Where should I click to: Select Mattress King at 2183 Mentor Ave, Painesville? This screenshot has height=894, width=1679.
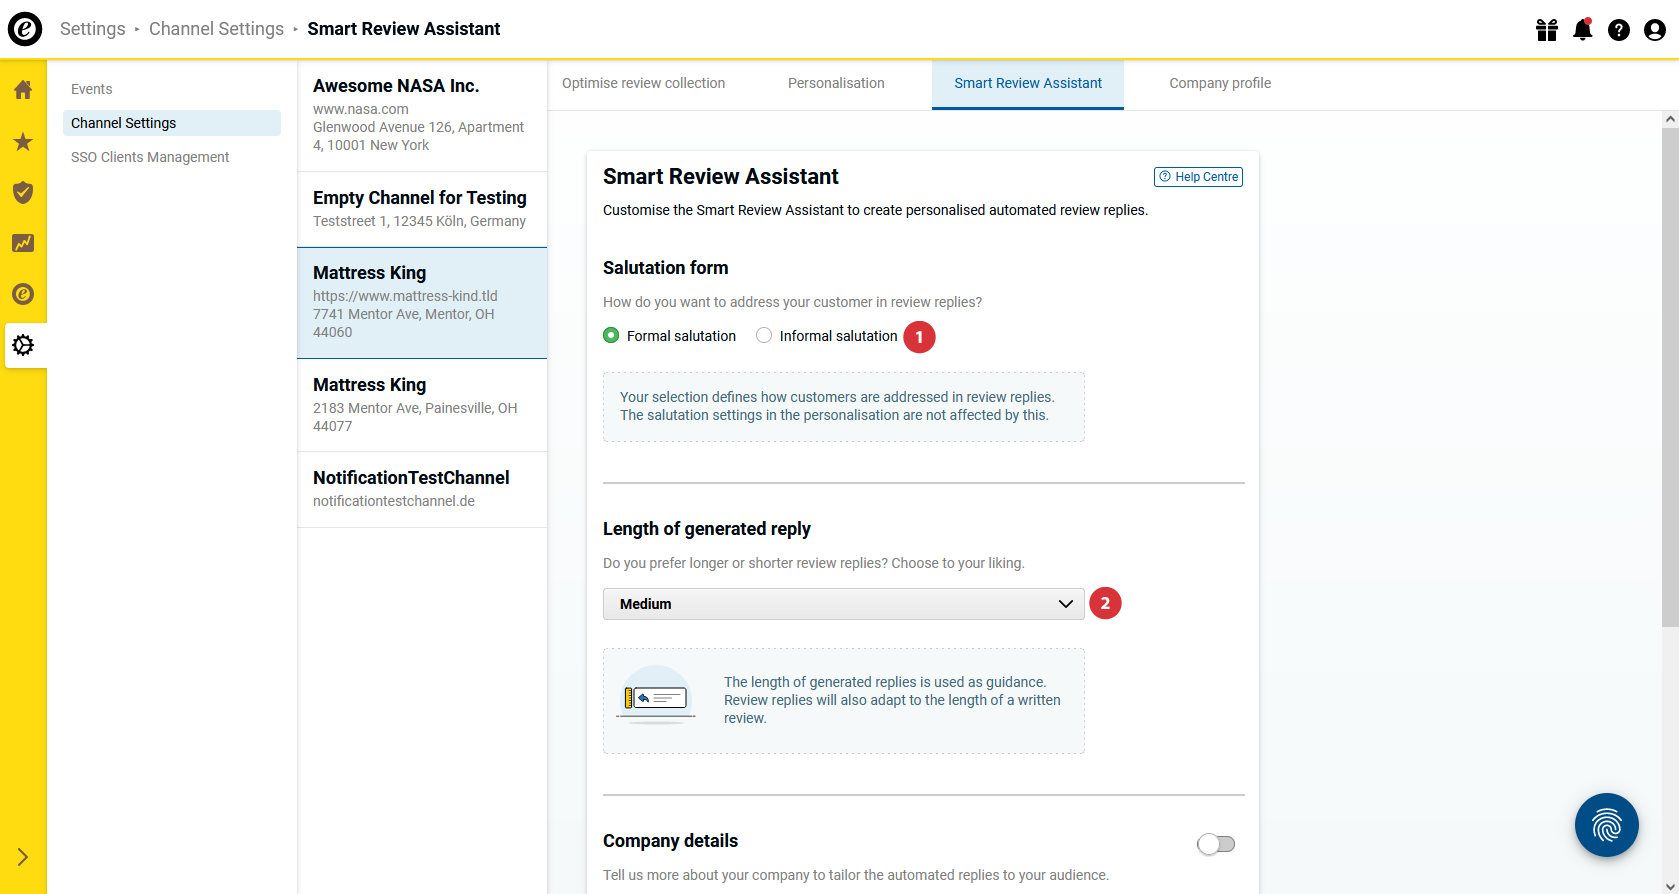click(x=422, y=405)
